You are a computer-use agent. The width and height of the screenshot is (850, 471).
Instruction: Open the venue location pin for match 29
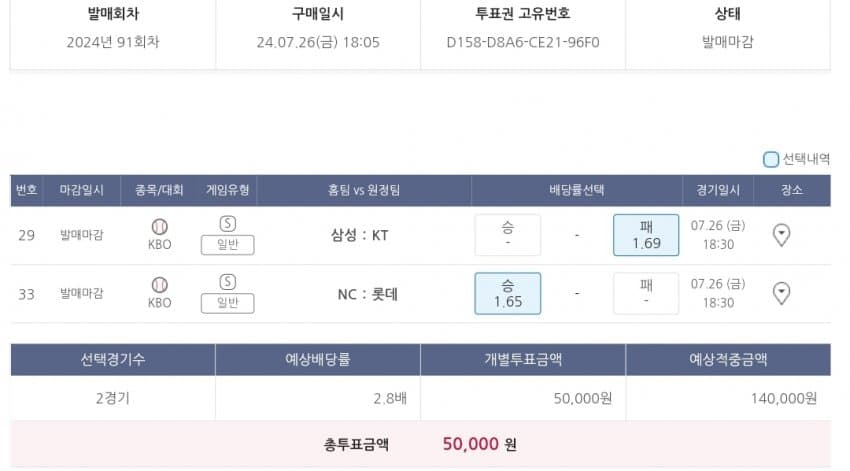pos(782,235)
